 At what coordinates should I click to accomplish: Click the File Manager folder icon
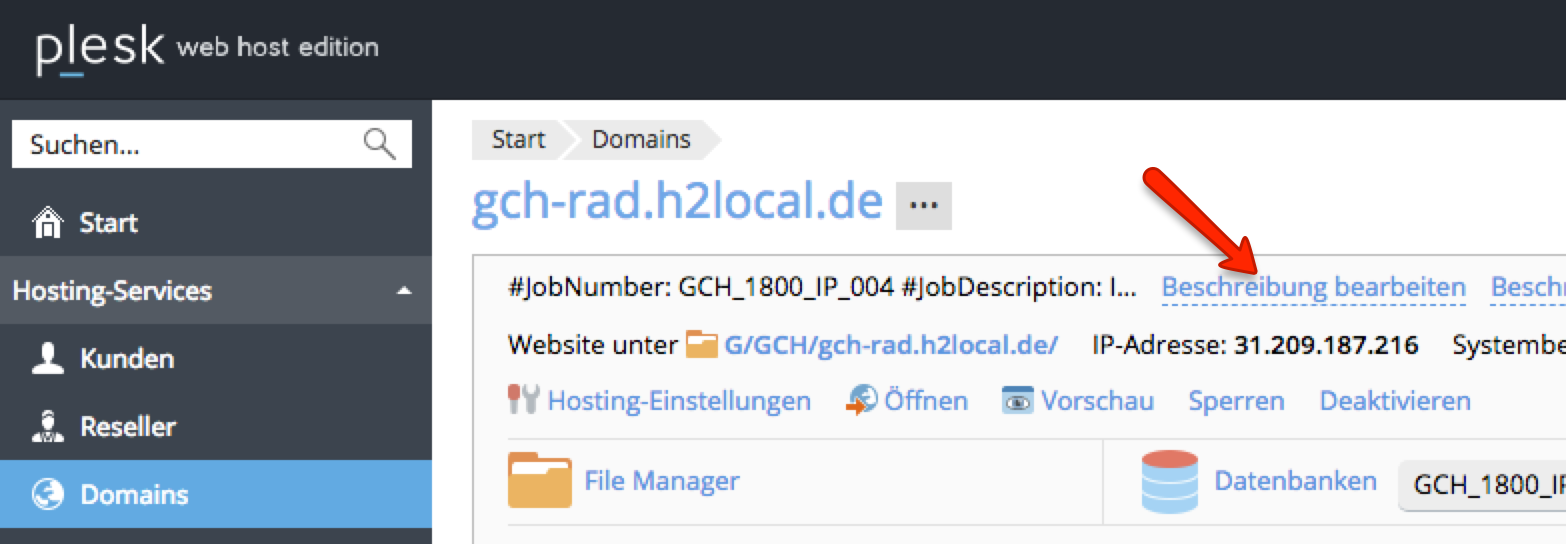coord(539,481)
